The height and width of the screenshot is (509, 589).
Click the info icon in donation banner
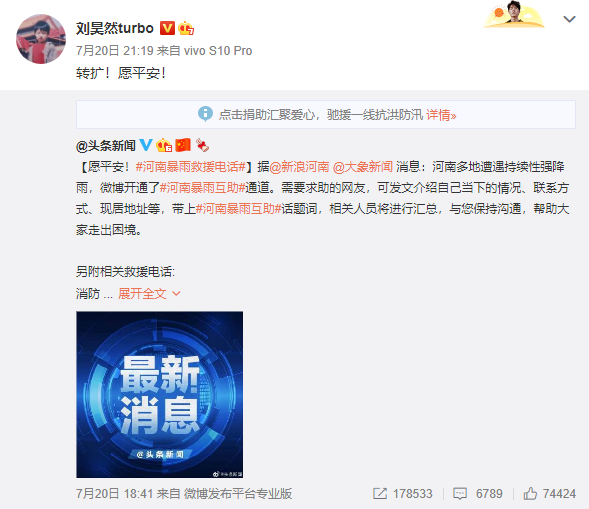coord(205,114)
